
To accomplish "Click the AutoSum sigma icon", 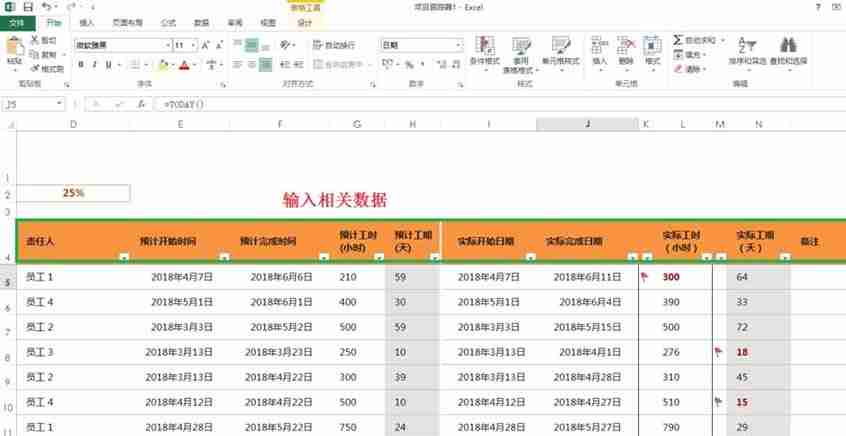I will (678, 40).
